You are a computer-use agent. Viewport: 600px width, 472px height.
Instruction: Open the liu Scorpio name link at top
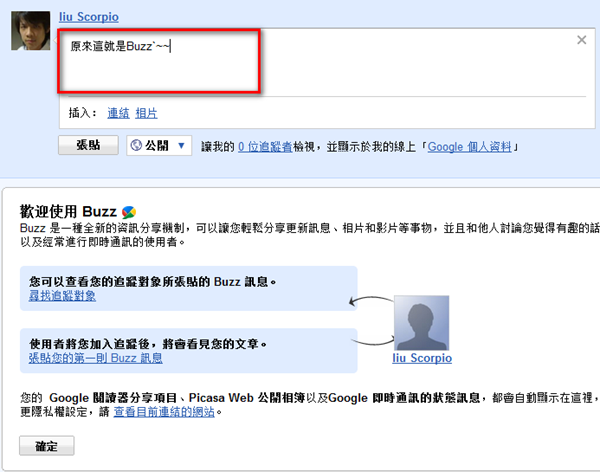pos(89,17)
